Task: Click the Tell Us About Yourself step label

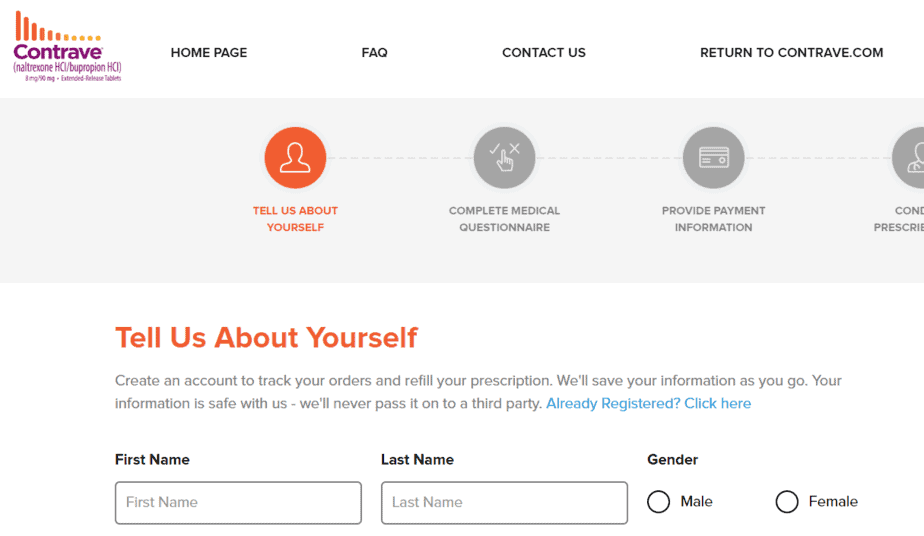Action: click(x=295, y=219)
